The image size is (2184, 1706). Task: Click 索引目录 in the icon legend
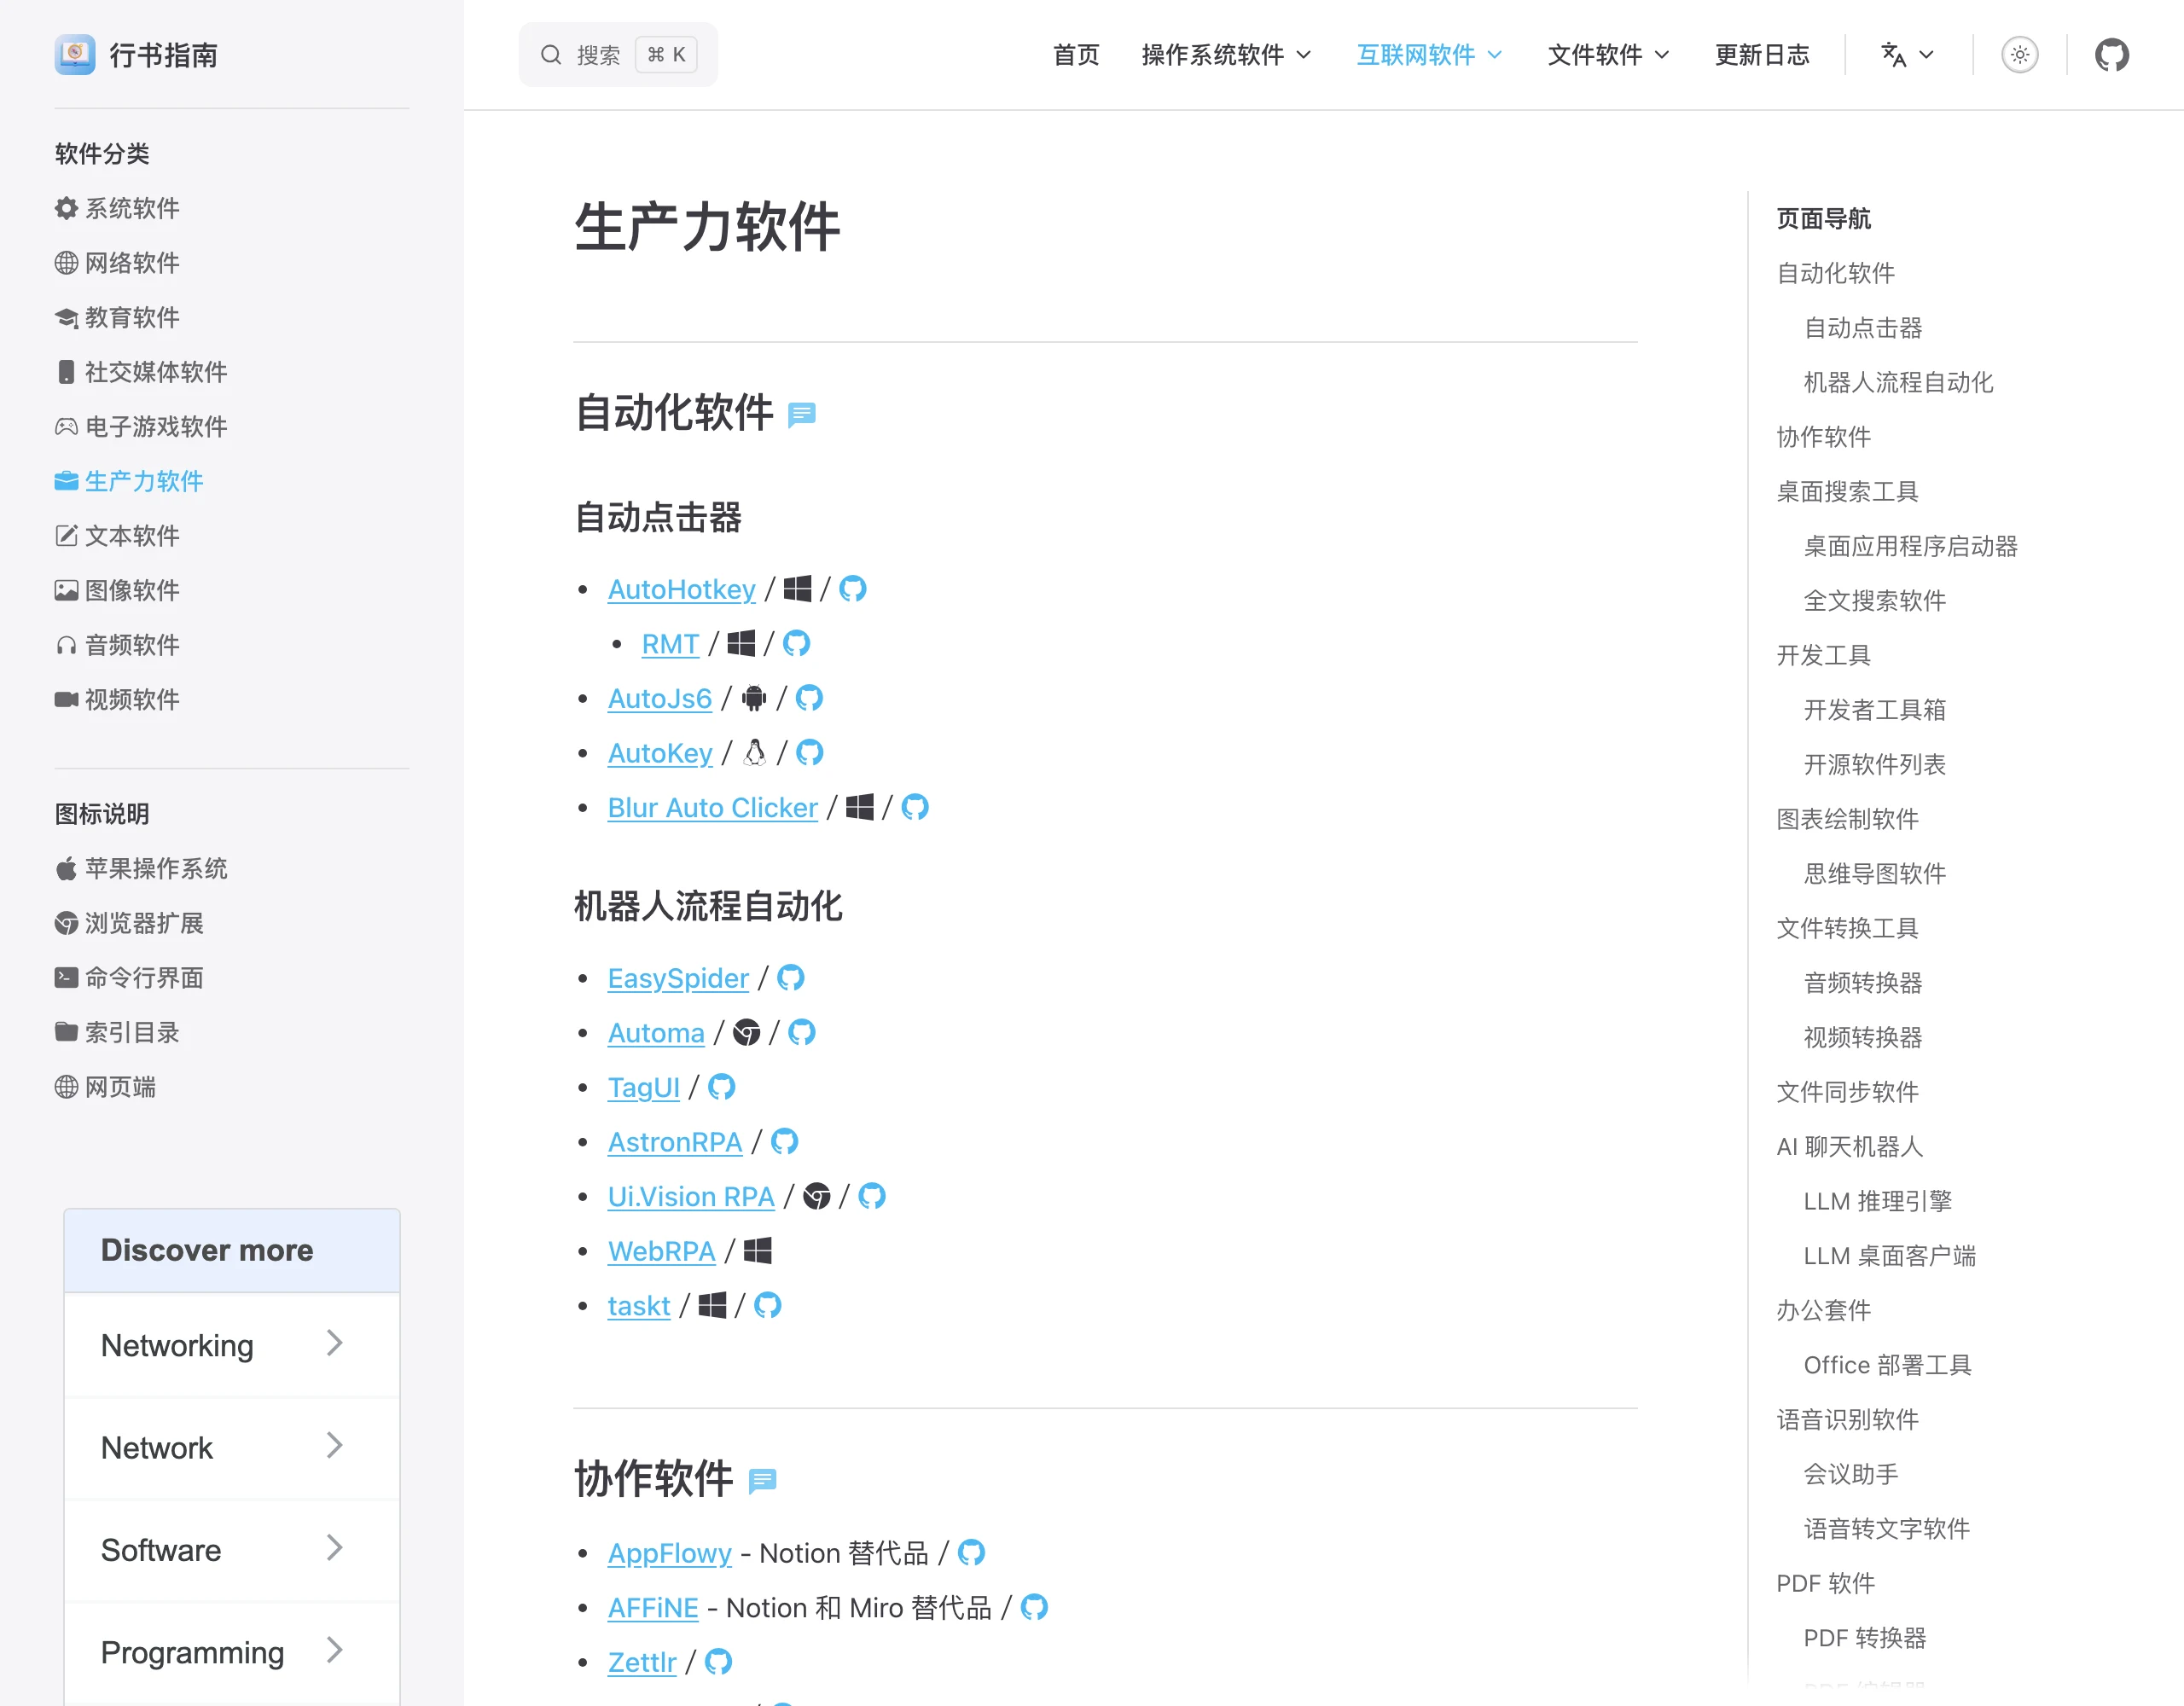point(117,1032)
